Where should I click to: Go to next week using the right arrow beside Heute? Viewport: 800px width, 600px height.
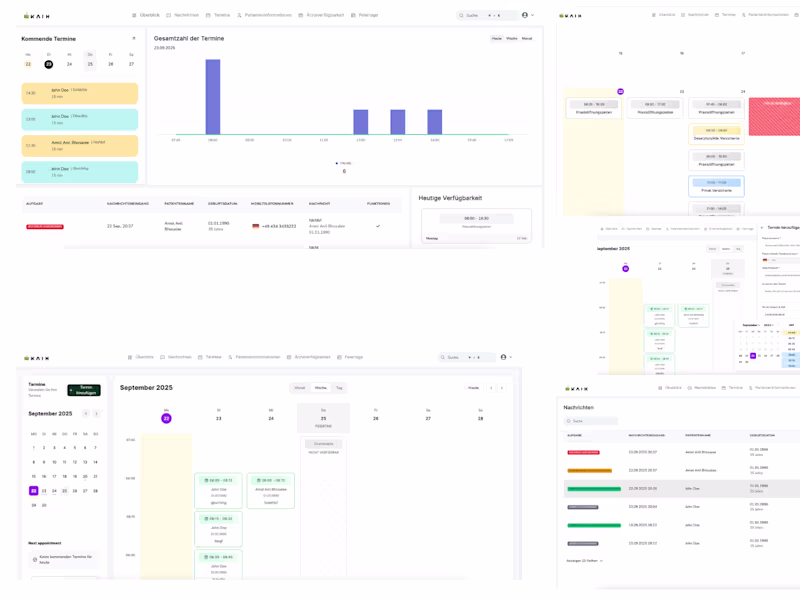click(502, 388)
